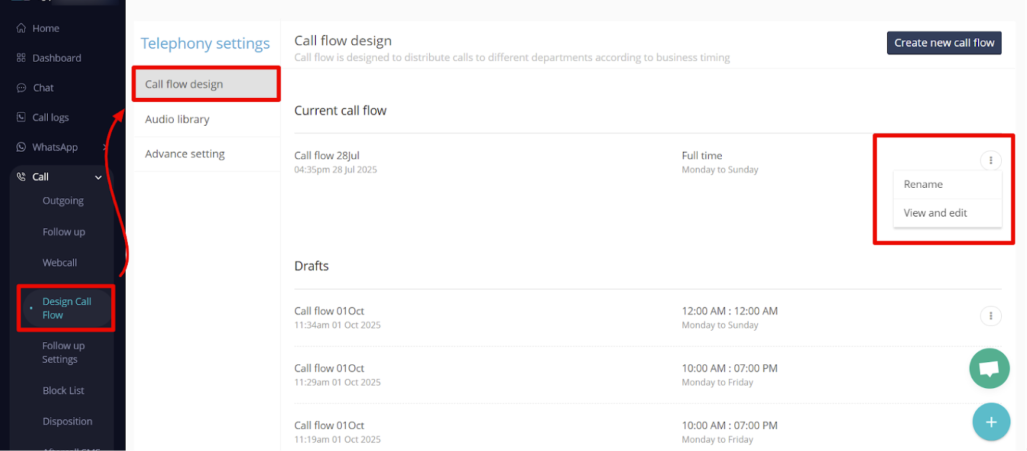Go to Follow up Settings
This screenshot has height=451, width=1027.
pyautogui.click(x=64, y=352)
